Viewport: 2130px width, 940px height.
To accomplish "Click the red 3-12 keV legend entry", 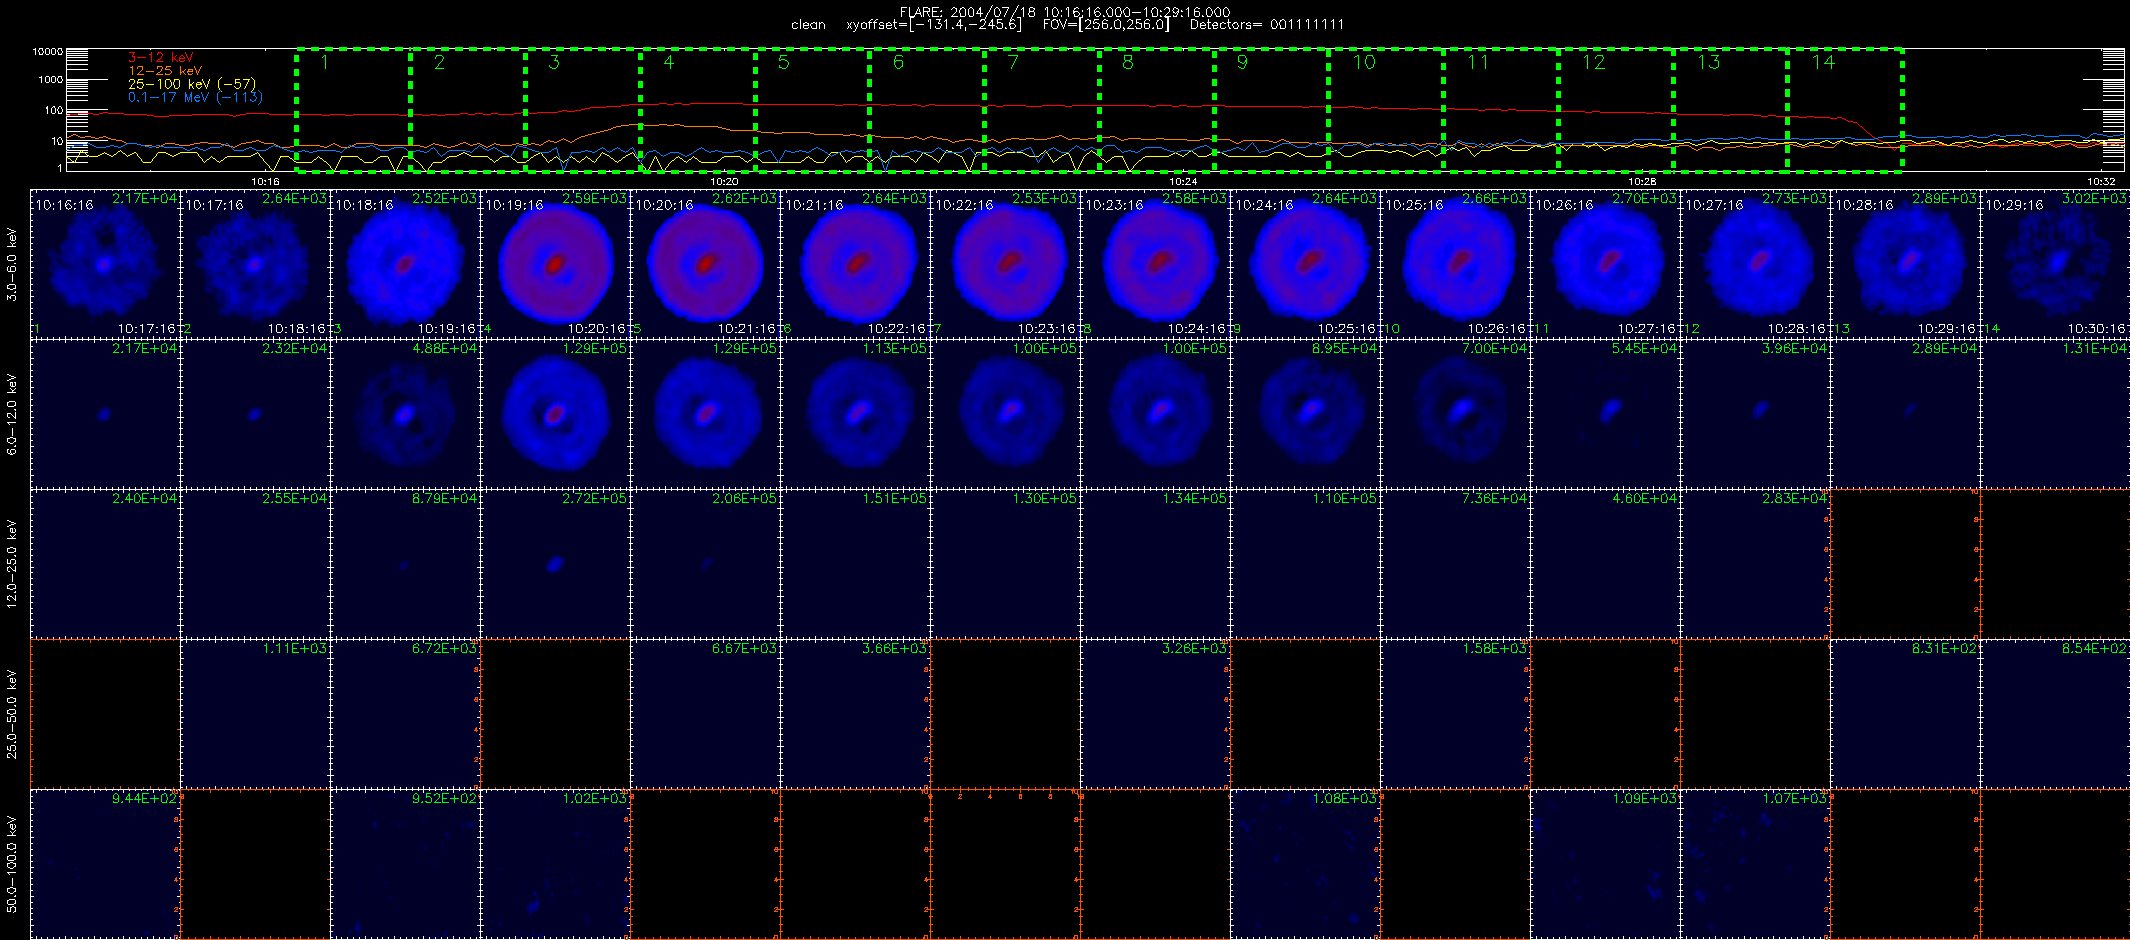I will click(x=161, y=58).
